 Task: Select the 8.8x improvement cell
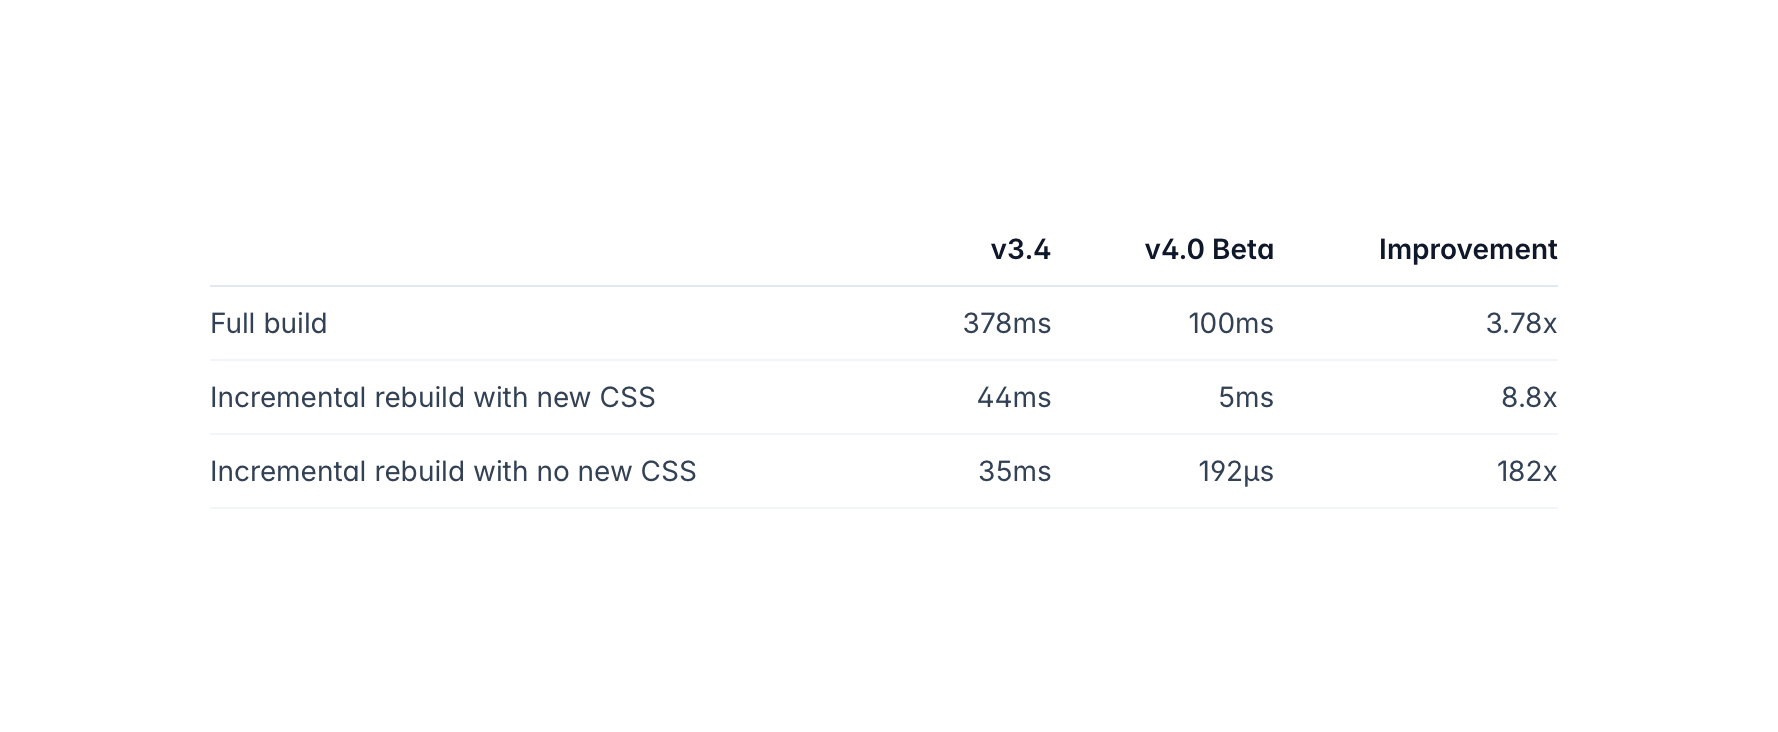(1528, 397)
